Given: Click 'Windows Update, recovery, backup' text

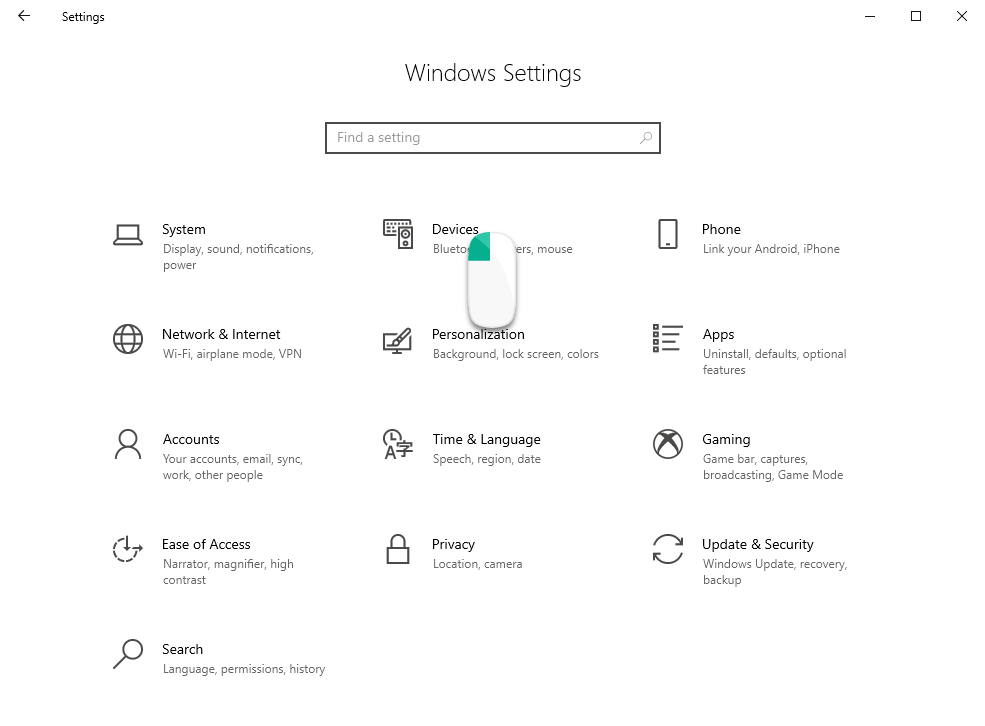Looking at the screenshot, I should pos(775,572).
